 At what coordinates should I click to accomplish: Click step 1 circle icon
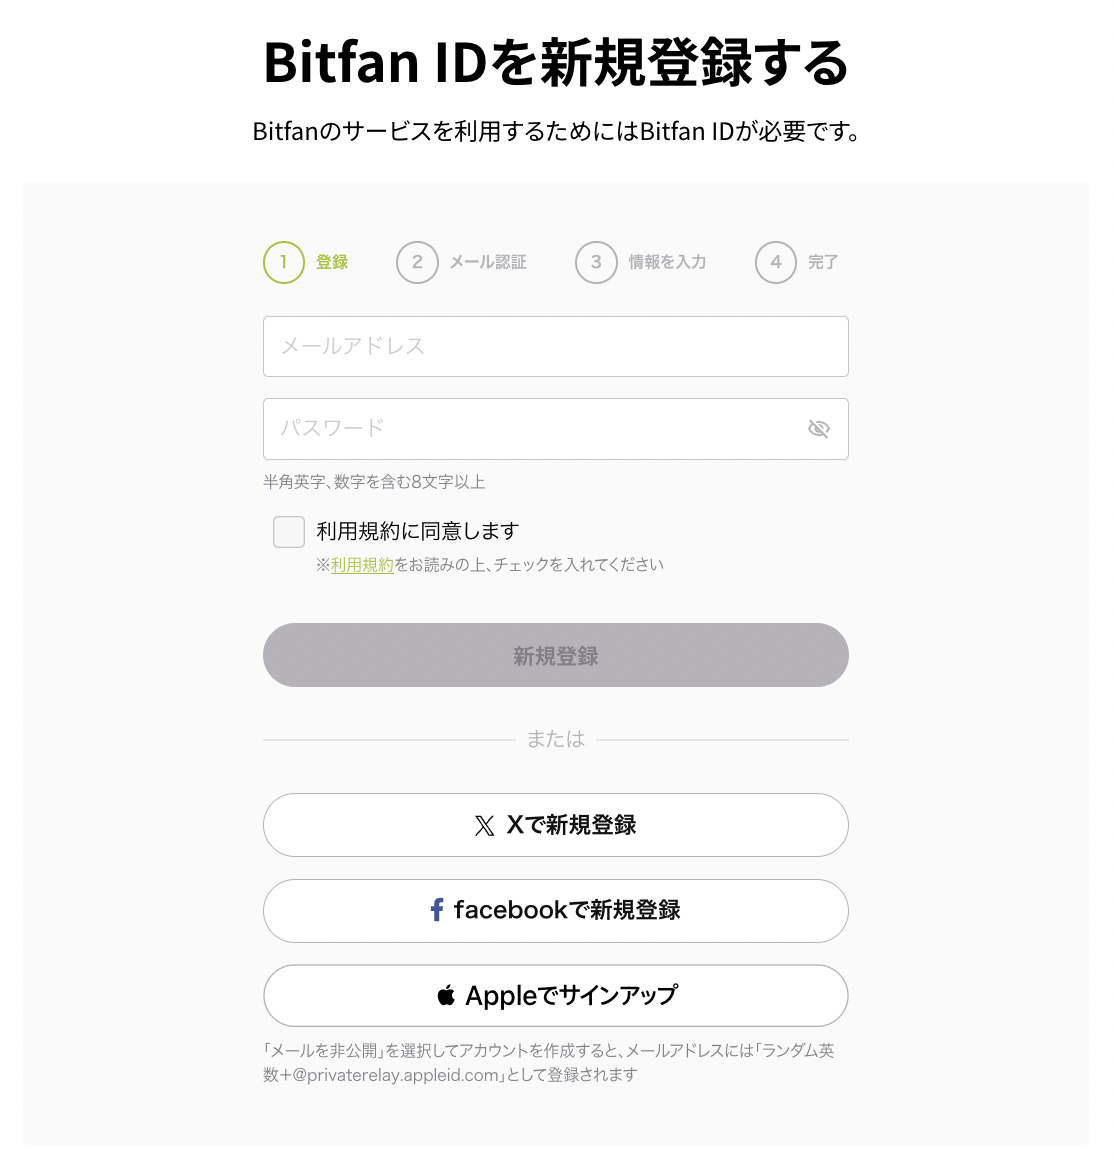point(284,262)
